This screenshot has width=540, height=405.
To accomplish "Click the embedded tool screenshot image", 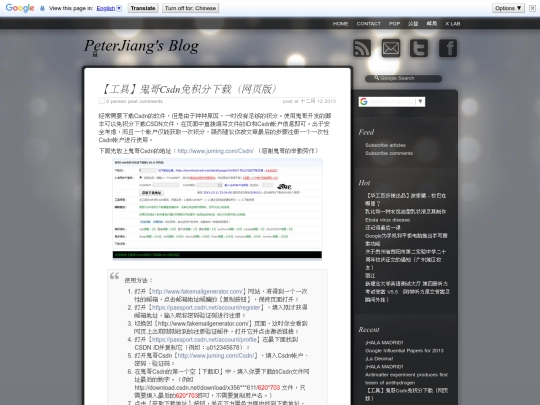I will [217, 208].
